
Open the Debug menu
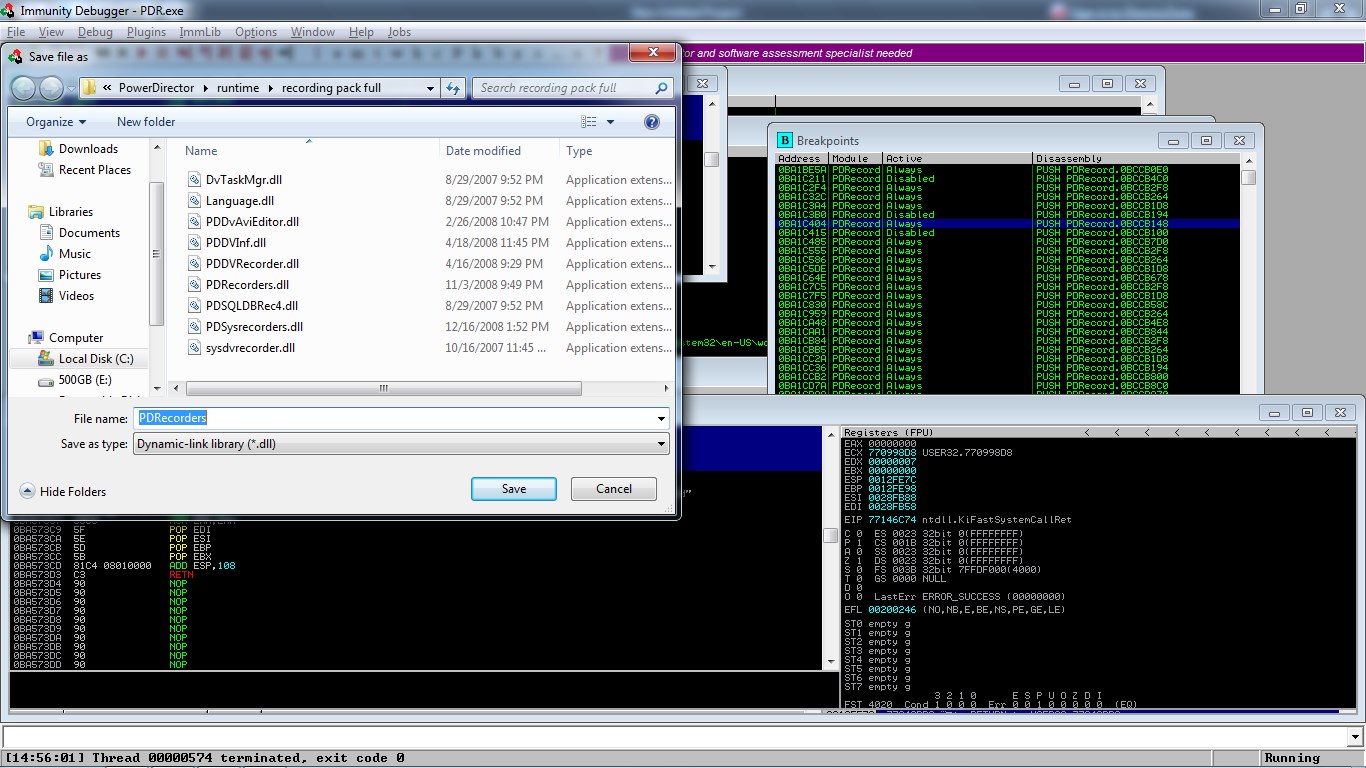(x=96, y=32)
